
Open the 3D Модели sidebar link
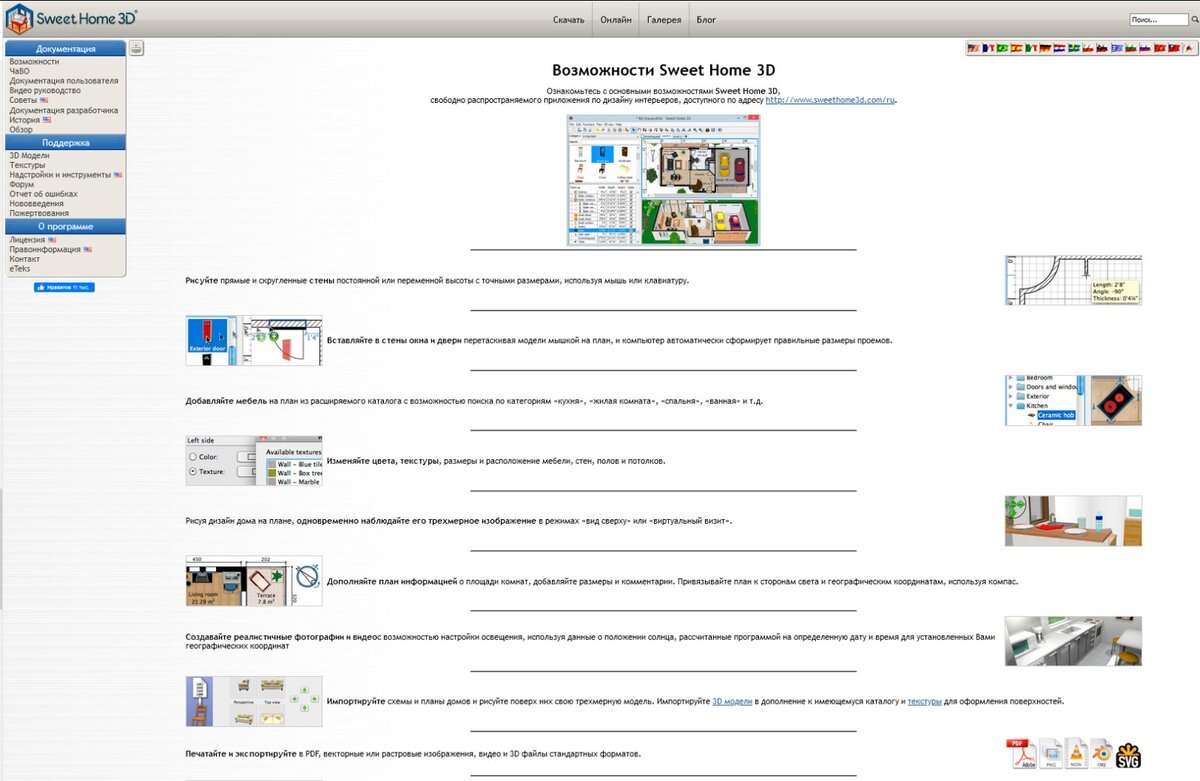(x=29, y=156)
